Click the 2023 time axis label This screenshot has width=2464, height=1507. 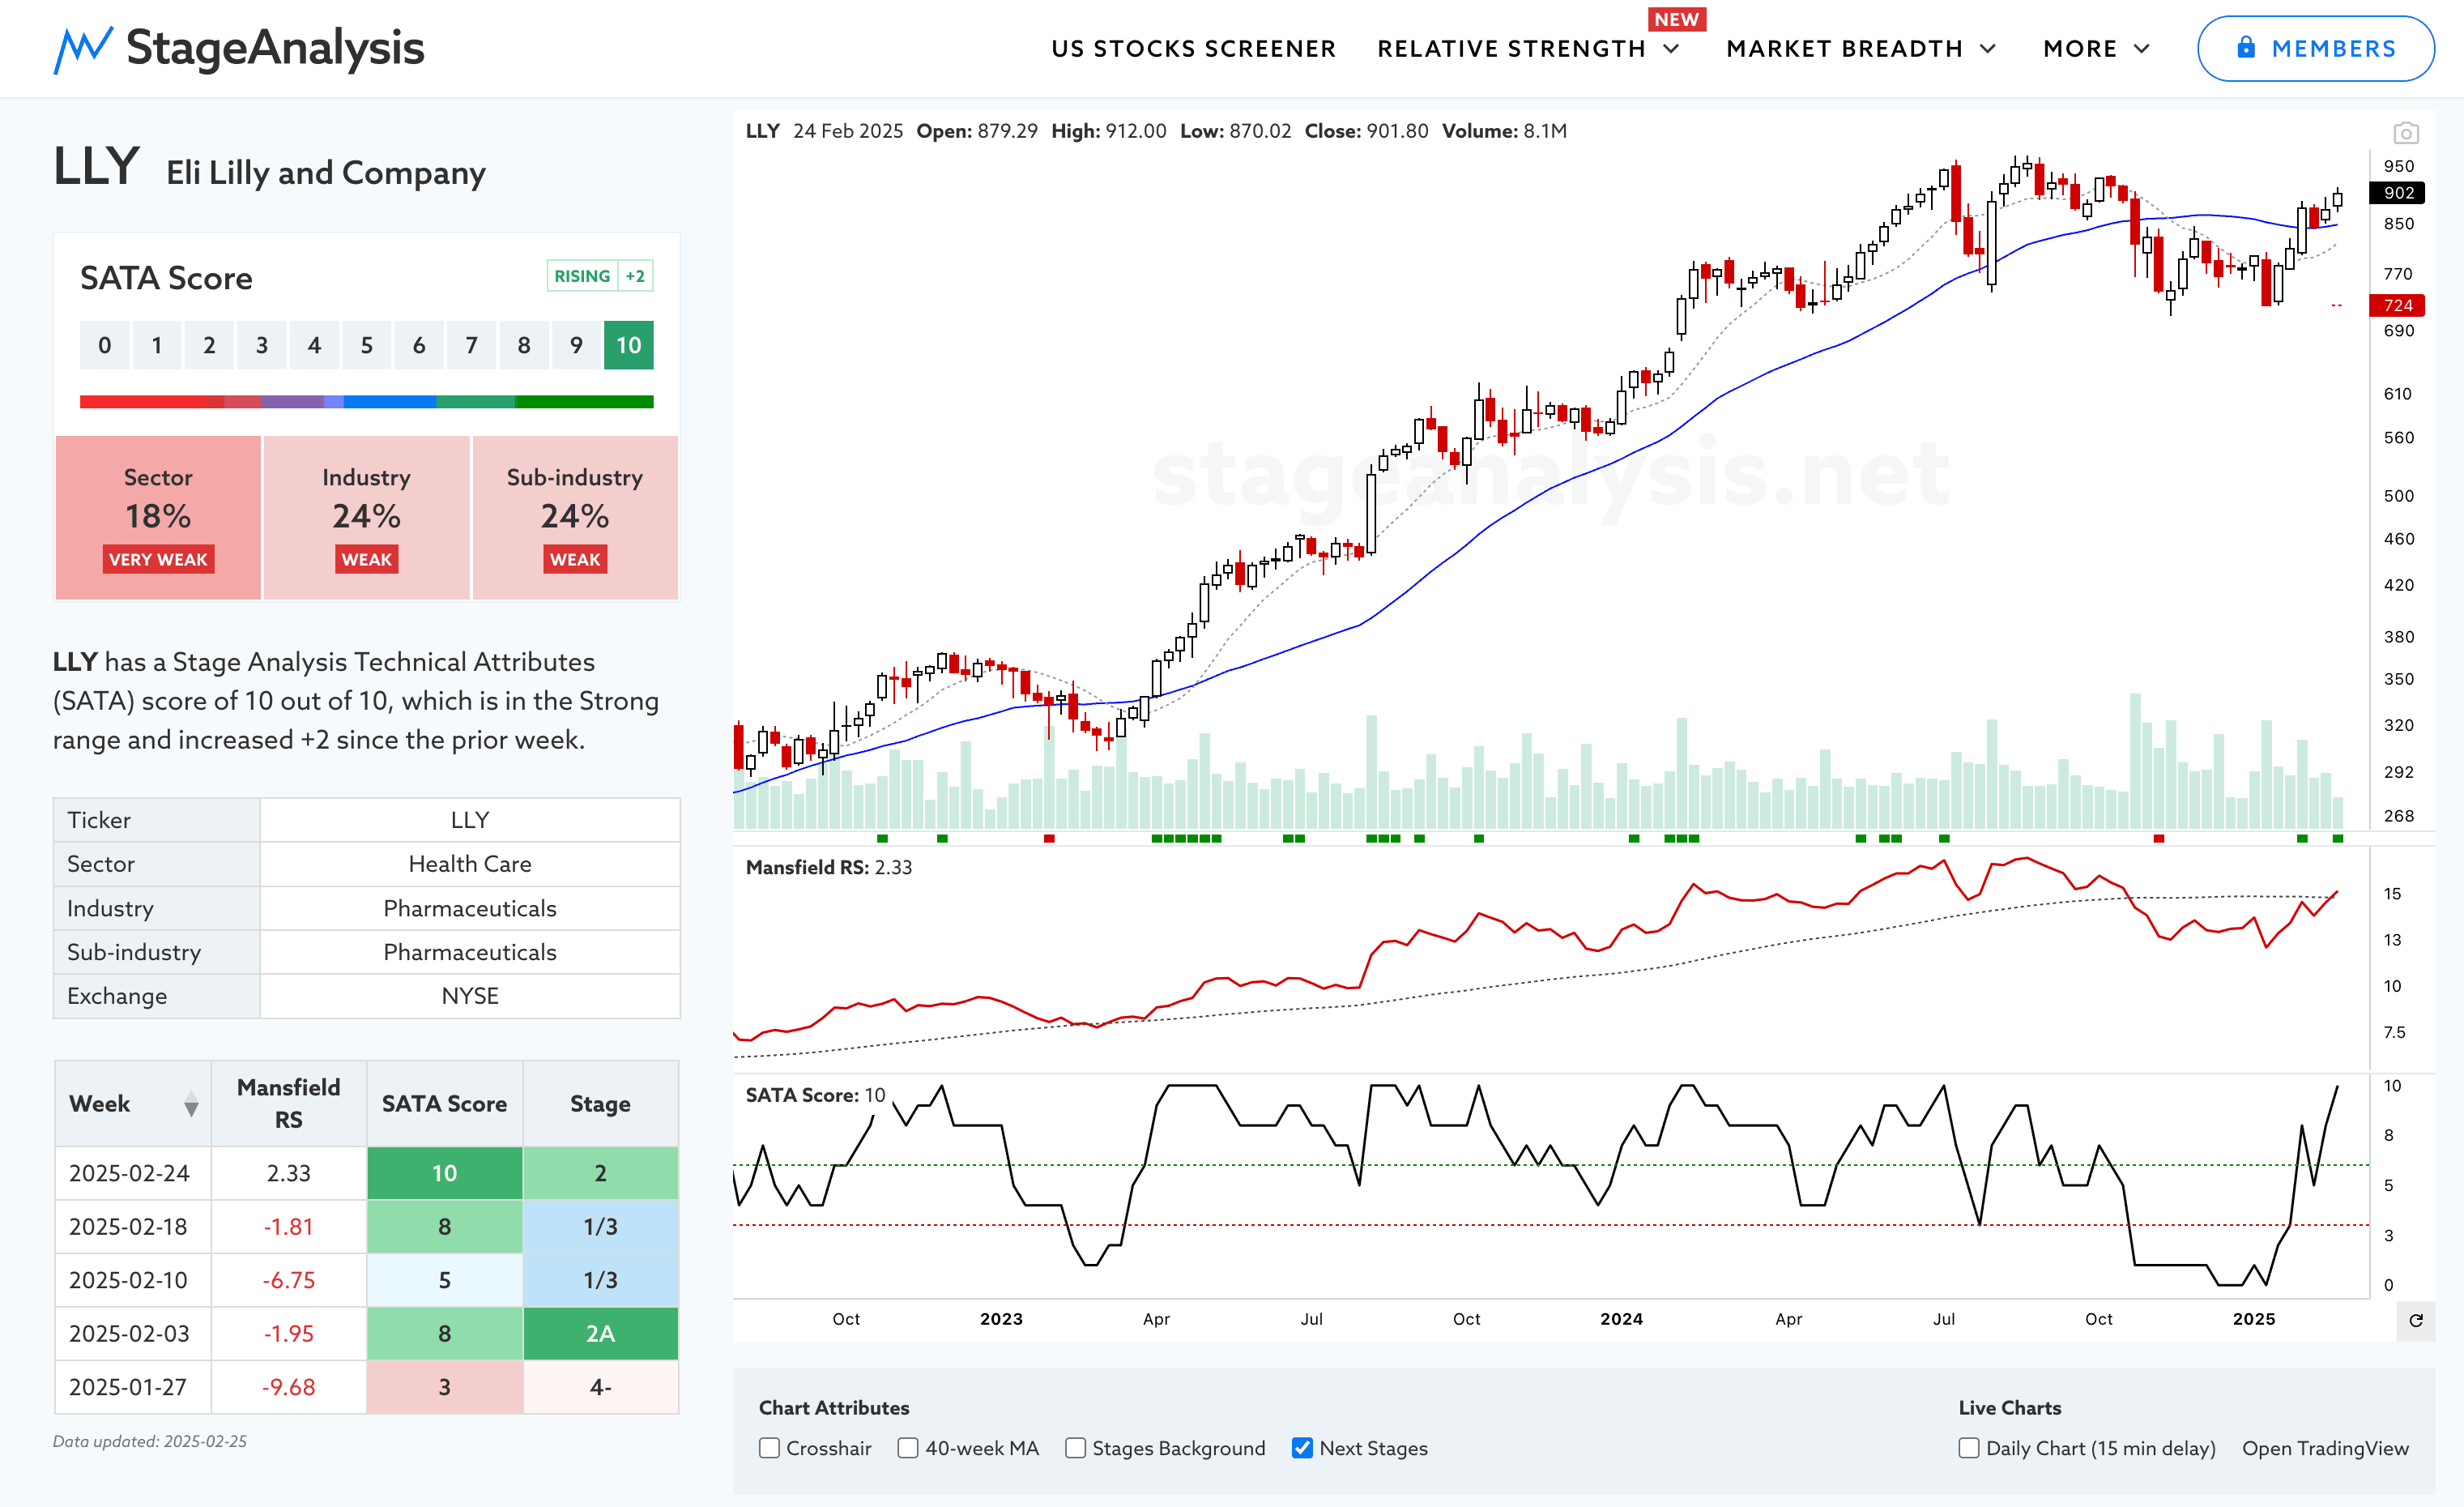(1001, 1319)
